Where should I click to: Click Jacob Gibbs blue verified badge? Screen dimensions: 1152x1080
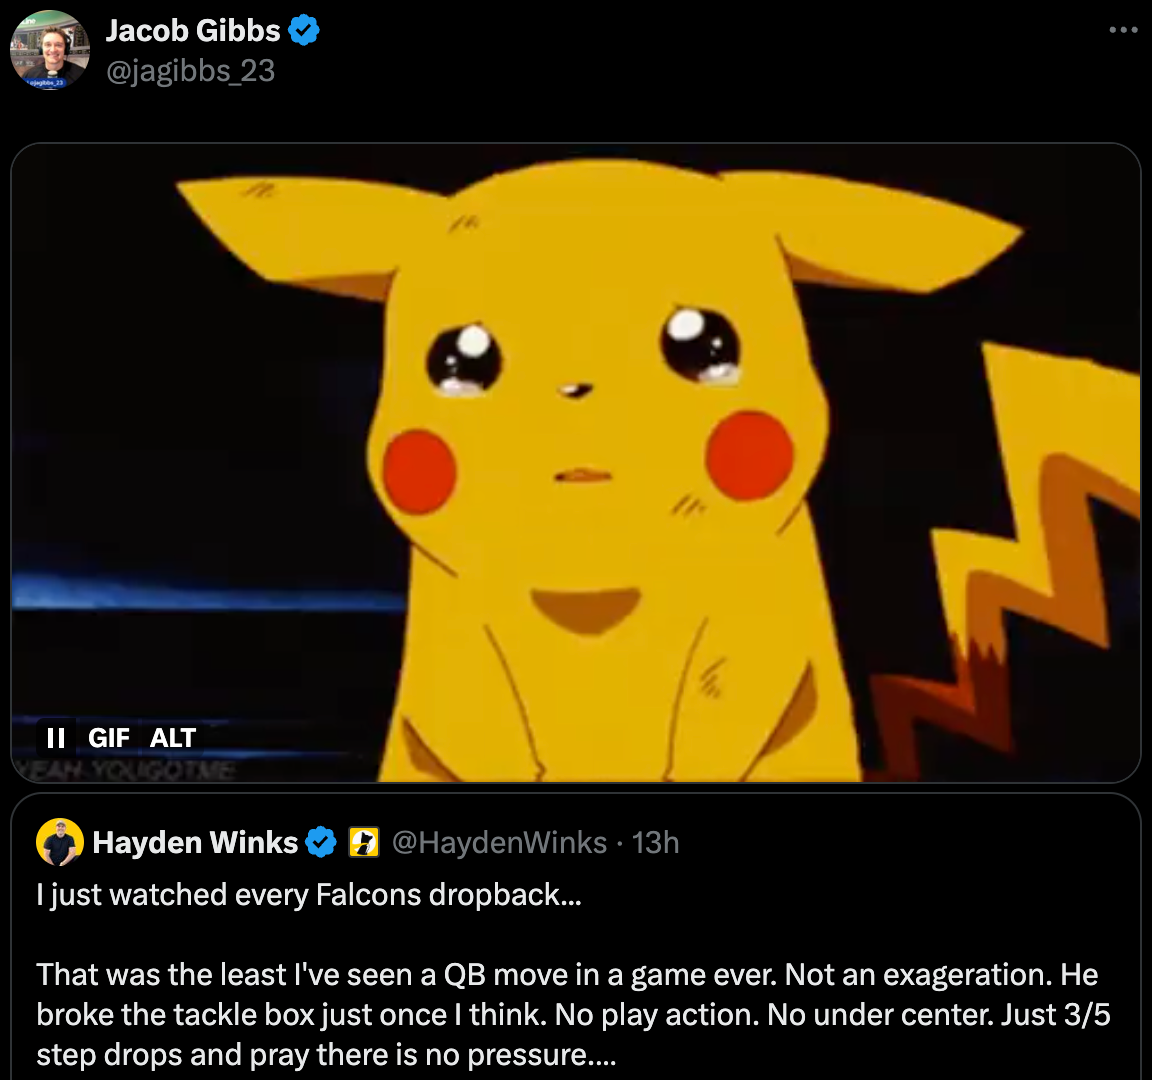coord(303,31)
